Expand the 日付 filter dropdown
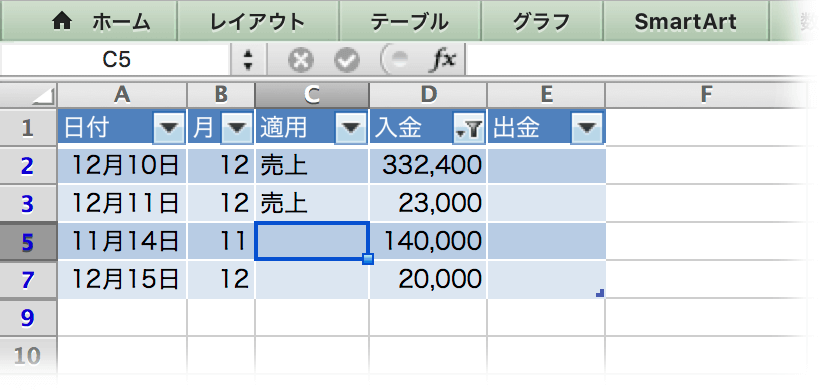 click(169, 128)
